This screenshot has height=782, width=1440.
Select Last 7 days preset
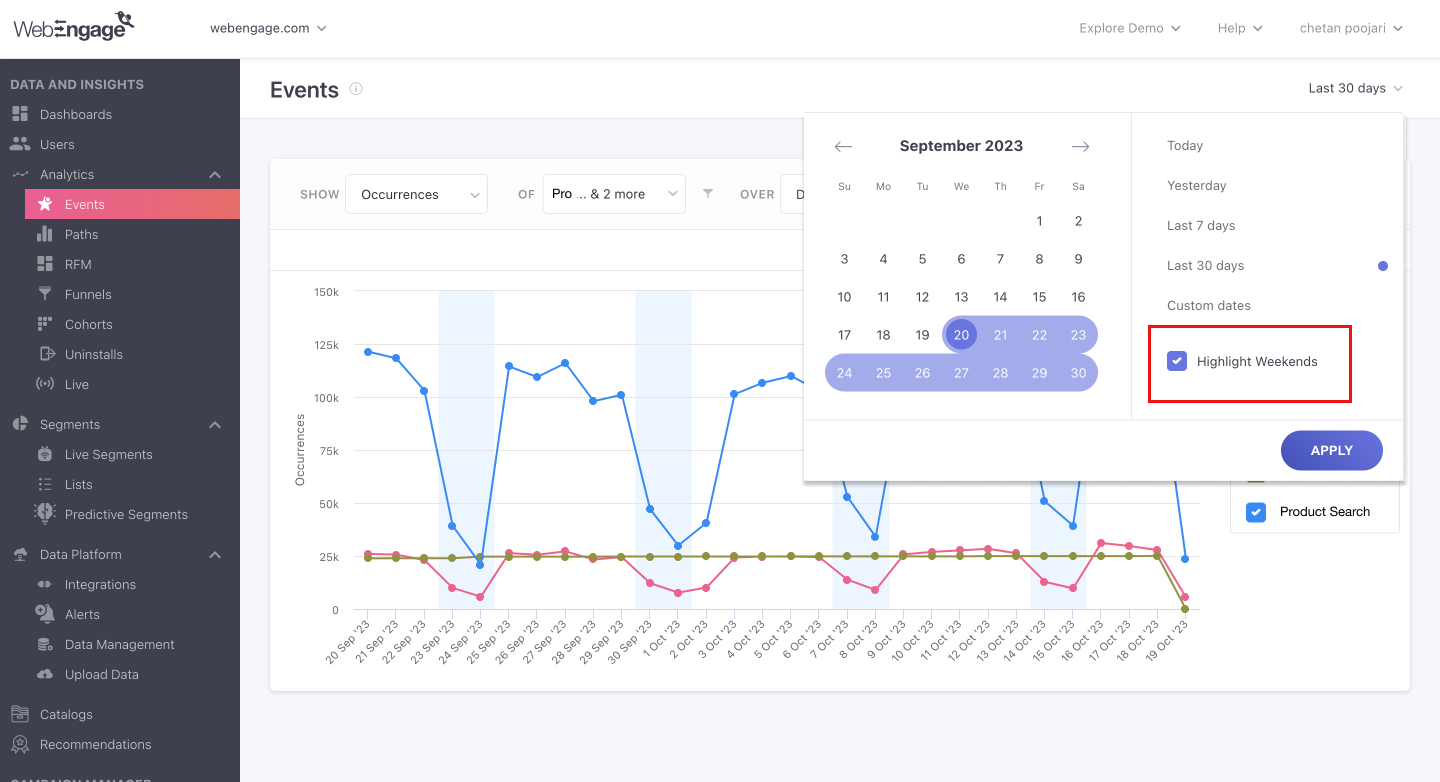click(x=1201, y=226)
